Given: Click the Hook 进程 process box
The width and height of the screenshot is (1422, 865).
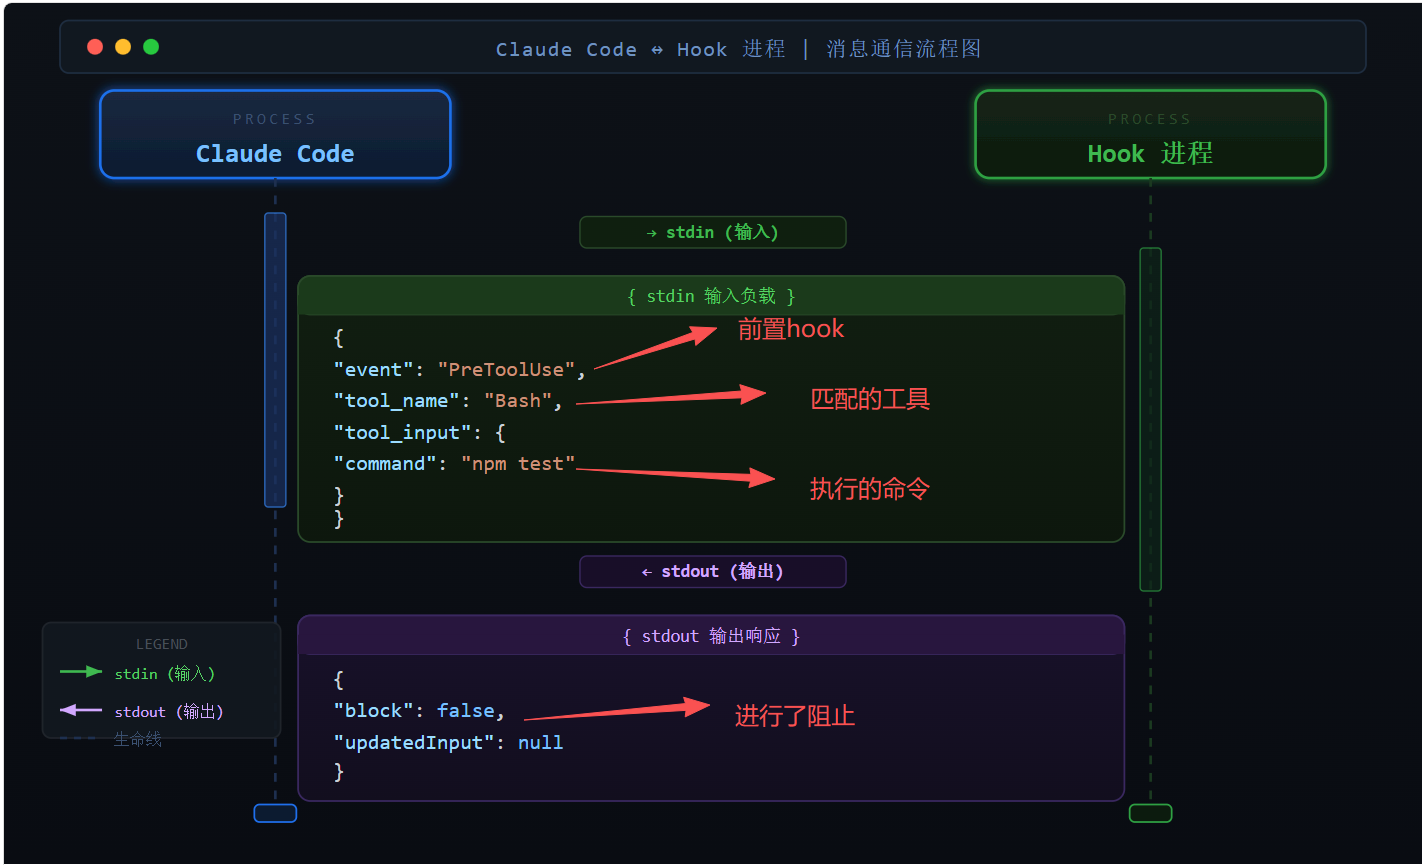Looking at the screenshot, I should coord(1150,134).
